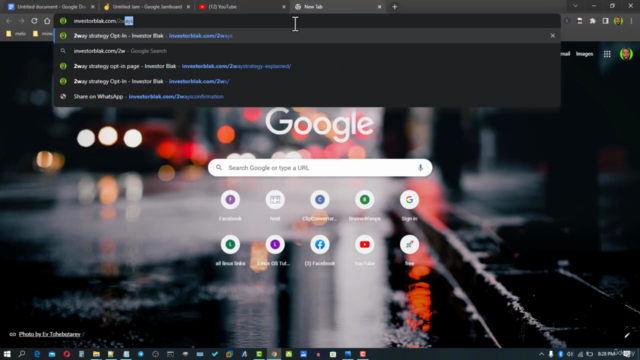Screen dimensions: 640x360
Task: Toggle the Chrome side panel icon
Action: tap(605, 21)
